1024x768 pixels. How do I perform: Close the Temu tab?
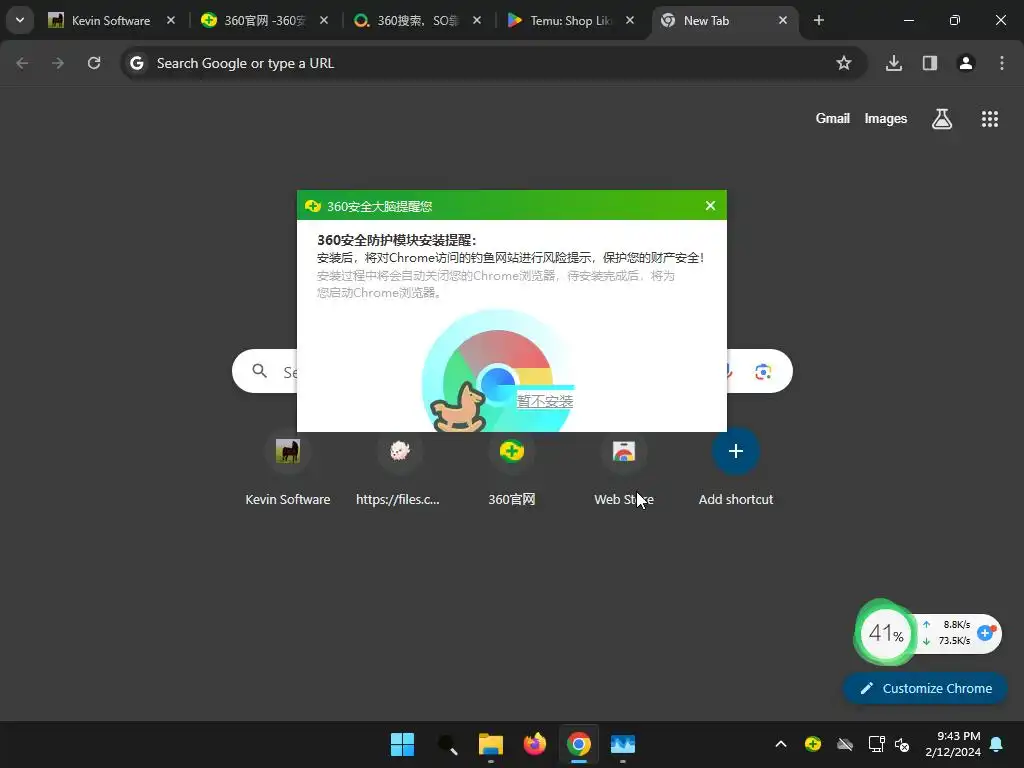tap(630, 21)
